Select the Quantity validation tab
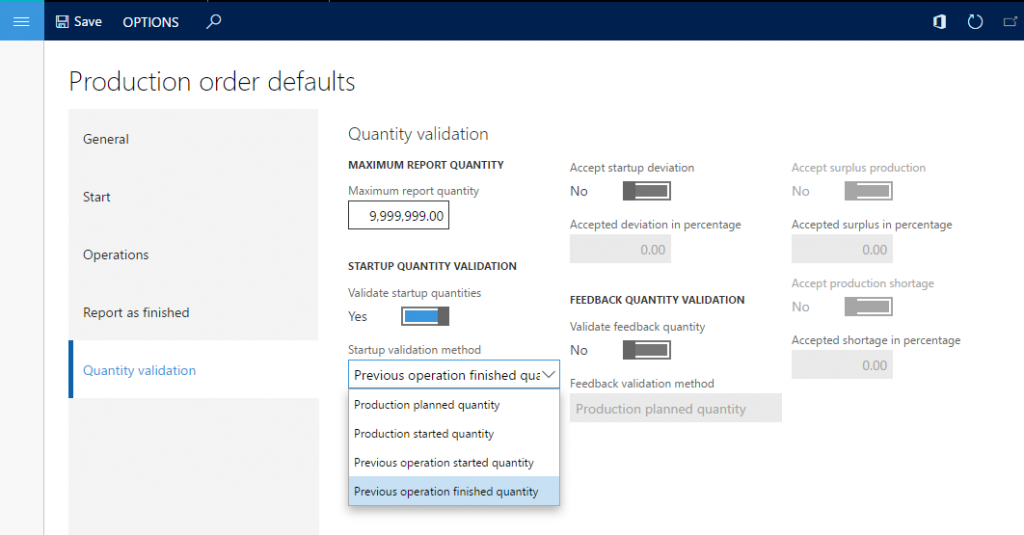Viewport: 1024px width, 535px height. pos(193,370)
